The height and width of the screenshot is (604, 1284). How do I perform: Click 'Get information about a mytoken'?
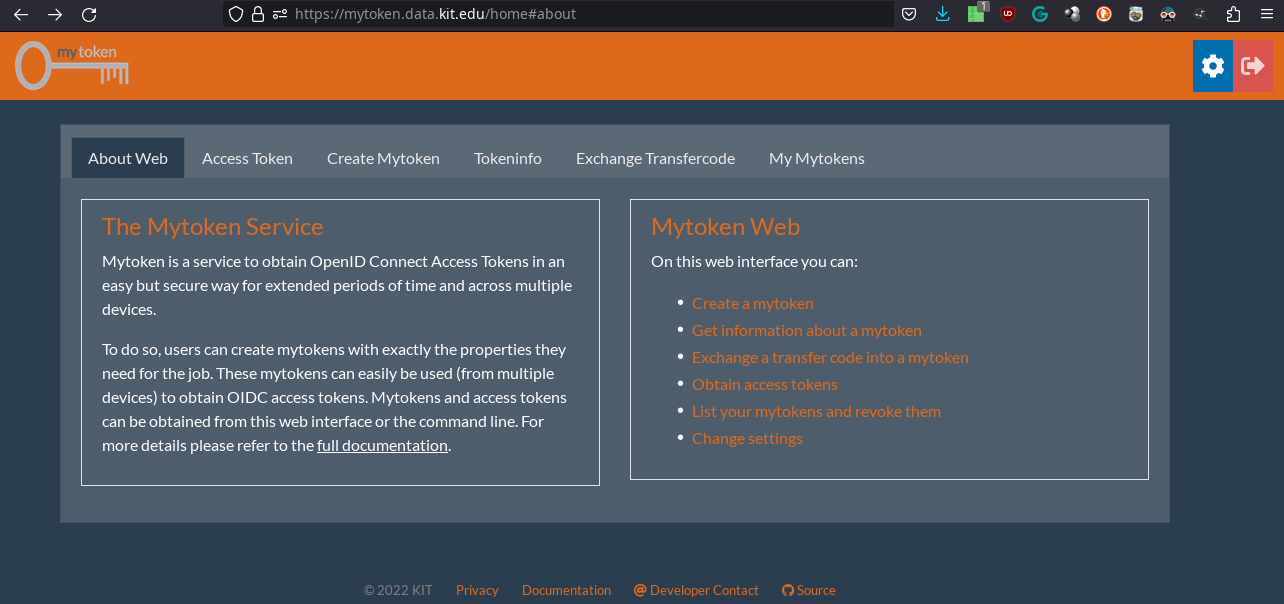[807, 330]
